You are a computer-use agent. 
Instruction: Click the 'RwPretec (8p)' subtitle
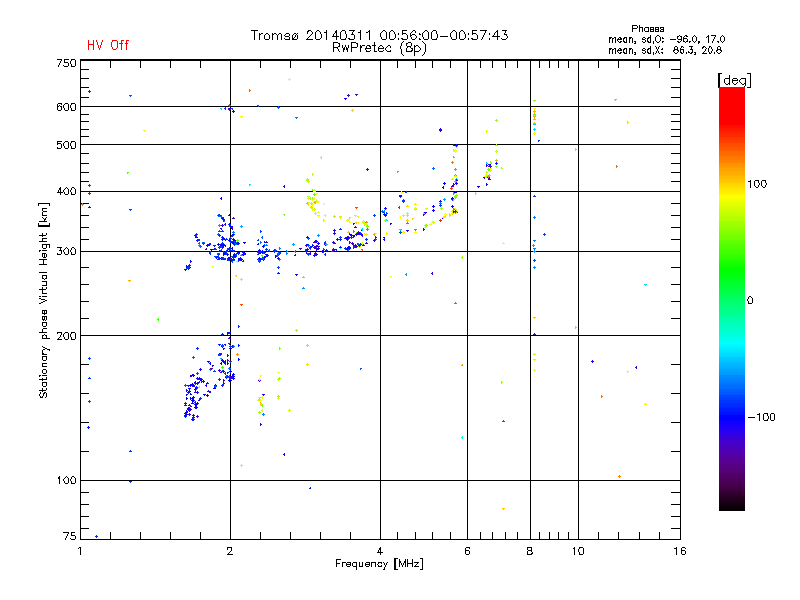379,48
